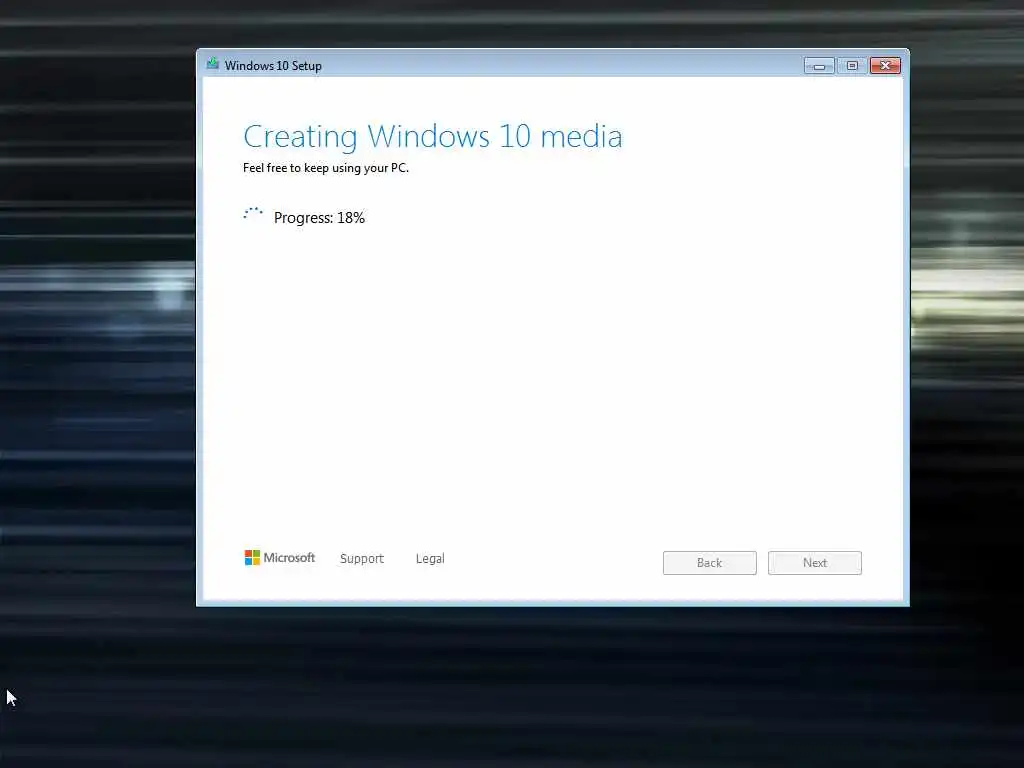Close the Windows 10 Setup window
The height and width of the screenshot is (768, 1024).
pos(885,65)
